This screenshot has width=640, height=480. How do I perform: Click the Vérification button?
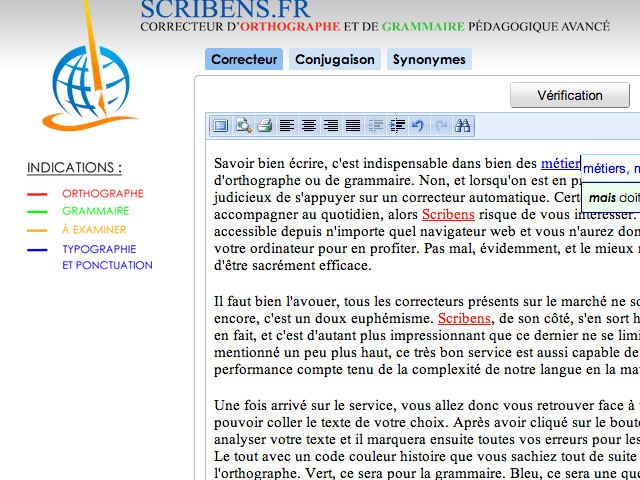coord(570,96)
